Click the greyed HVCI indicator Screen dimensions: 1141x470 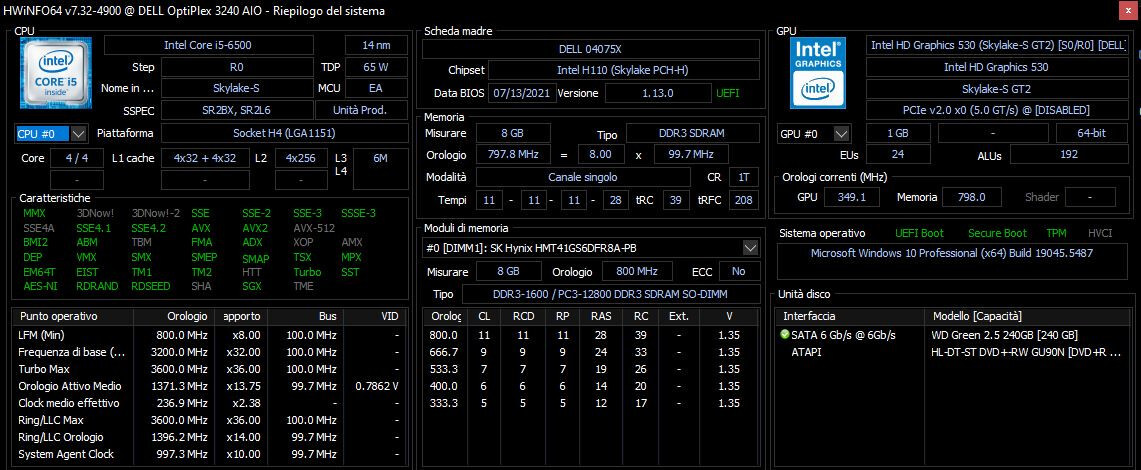pyautogui.click(x=1100, y=234)
